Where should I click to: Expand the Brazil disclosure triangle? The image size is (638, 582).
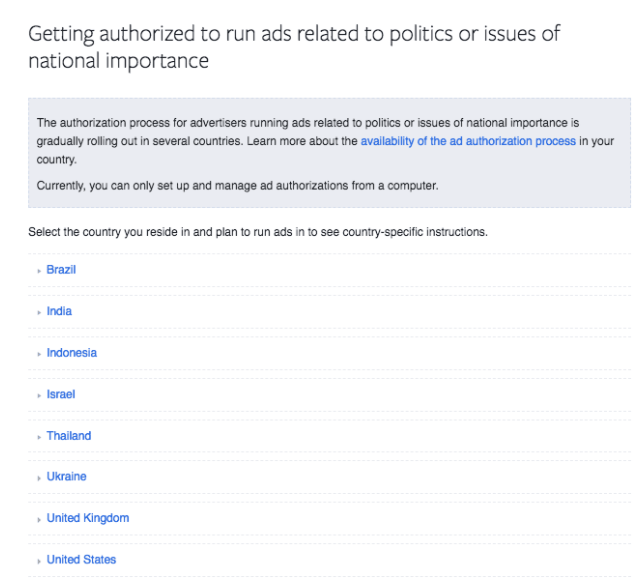click(x=39, y=271)
